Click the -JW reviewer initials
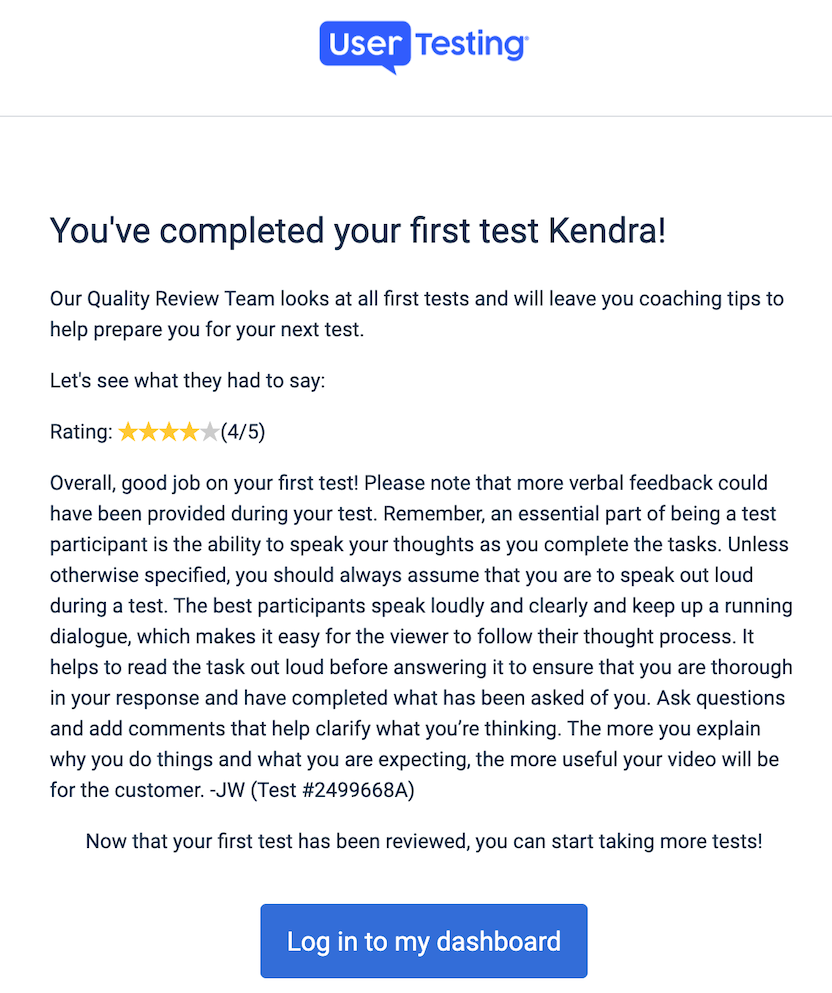 click(x=227, y=790)
